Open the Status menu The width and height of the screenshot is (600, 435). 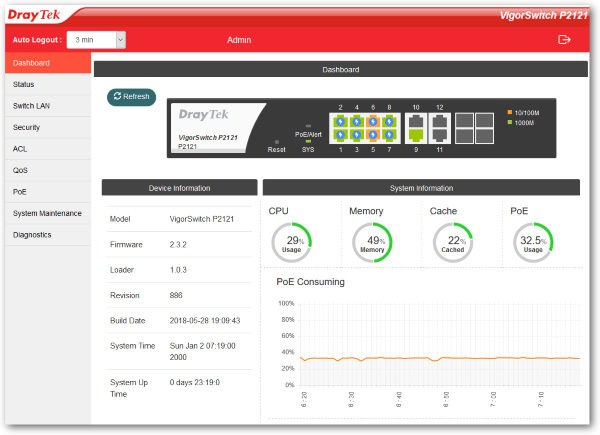(48, 84)
